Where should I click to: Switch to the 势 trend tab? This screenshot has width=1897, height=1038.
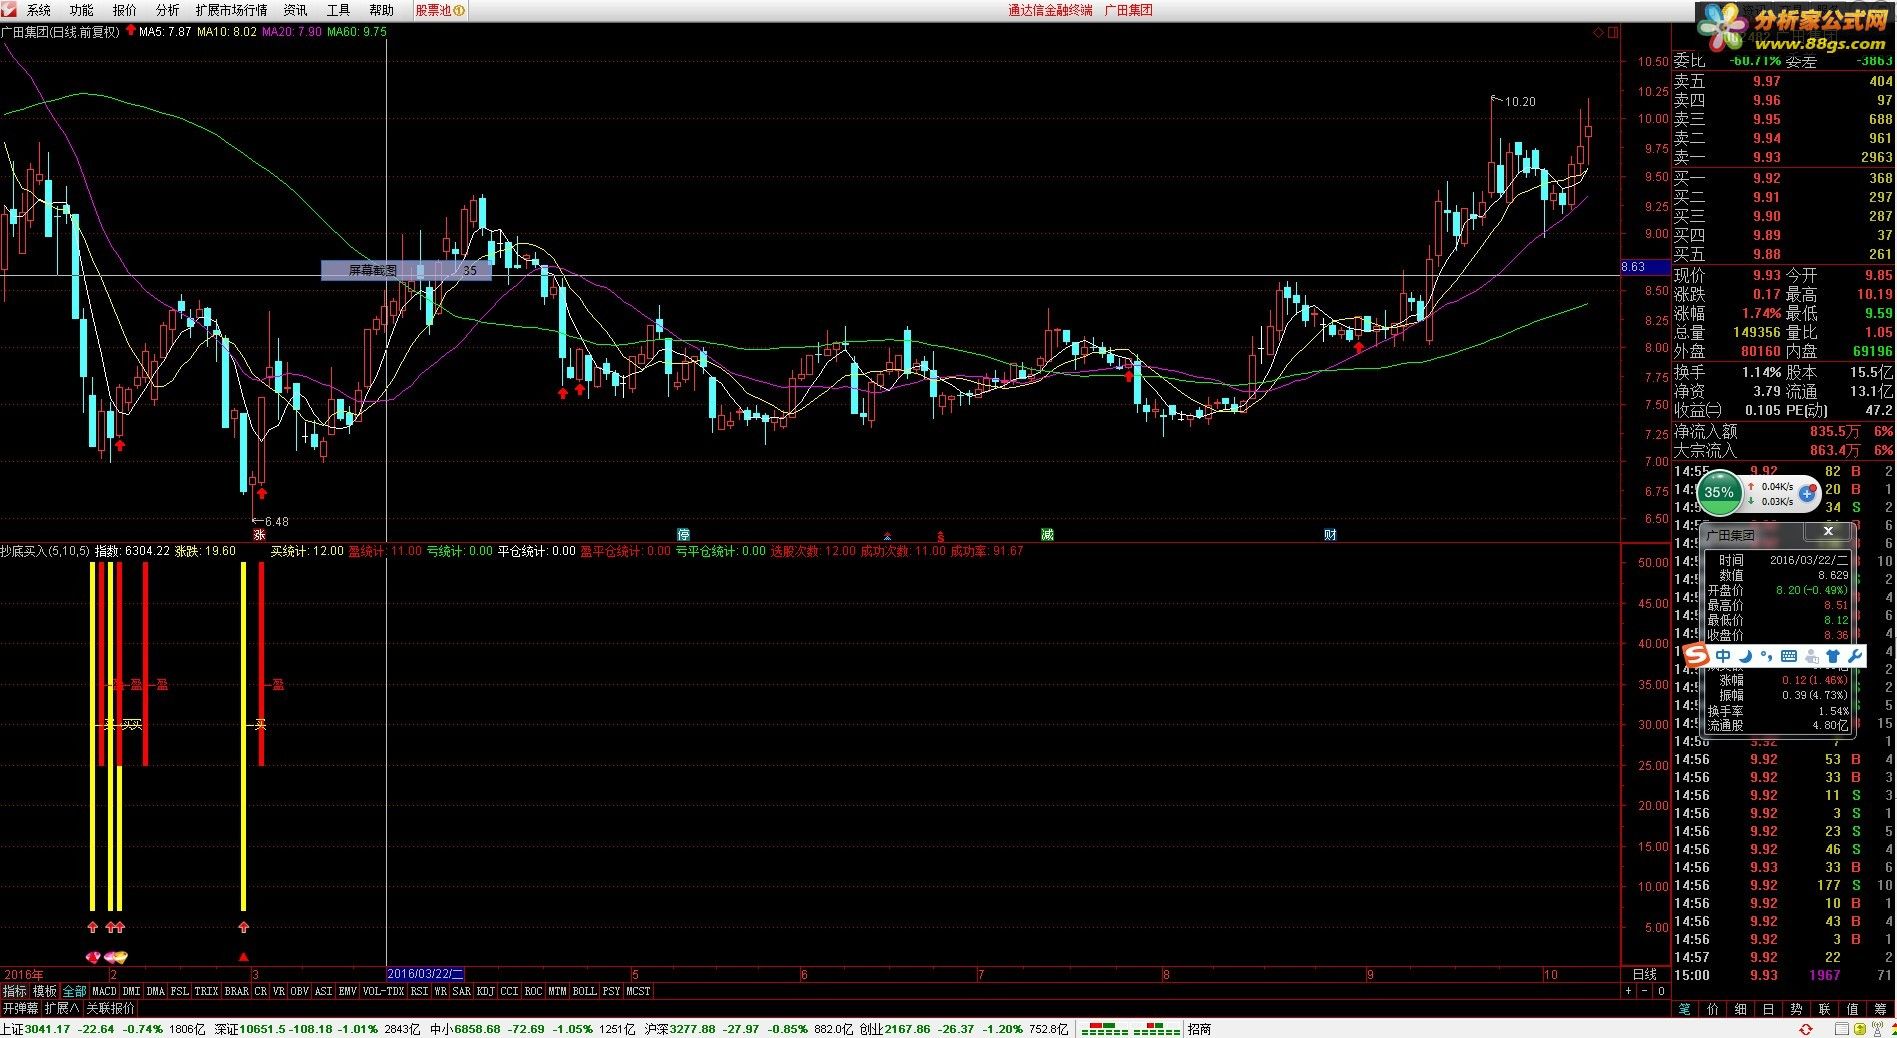[x=1797, y=1009]
